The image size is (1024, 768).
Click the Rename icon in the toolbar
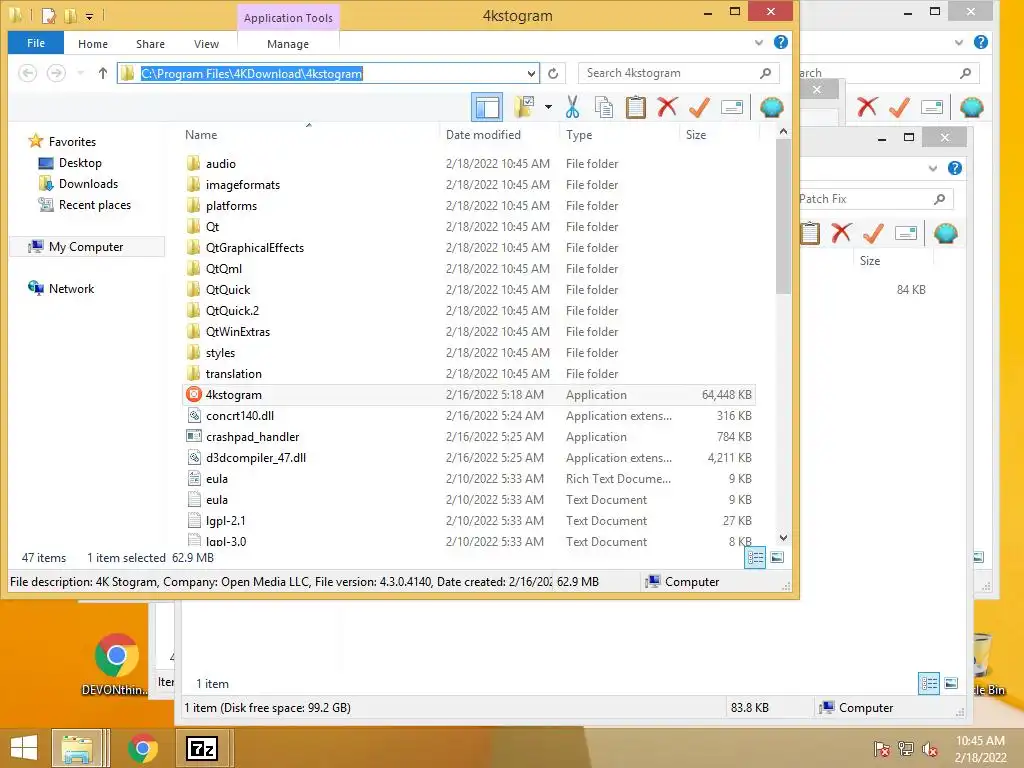tap(731, 107)
